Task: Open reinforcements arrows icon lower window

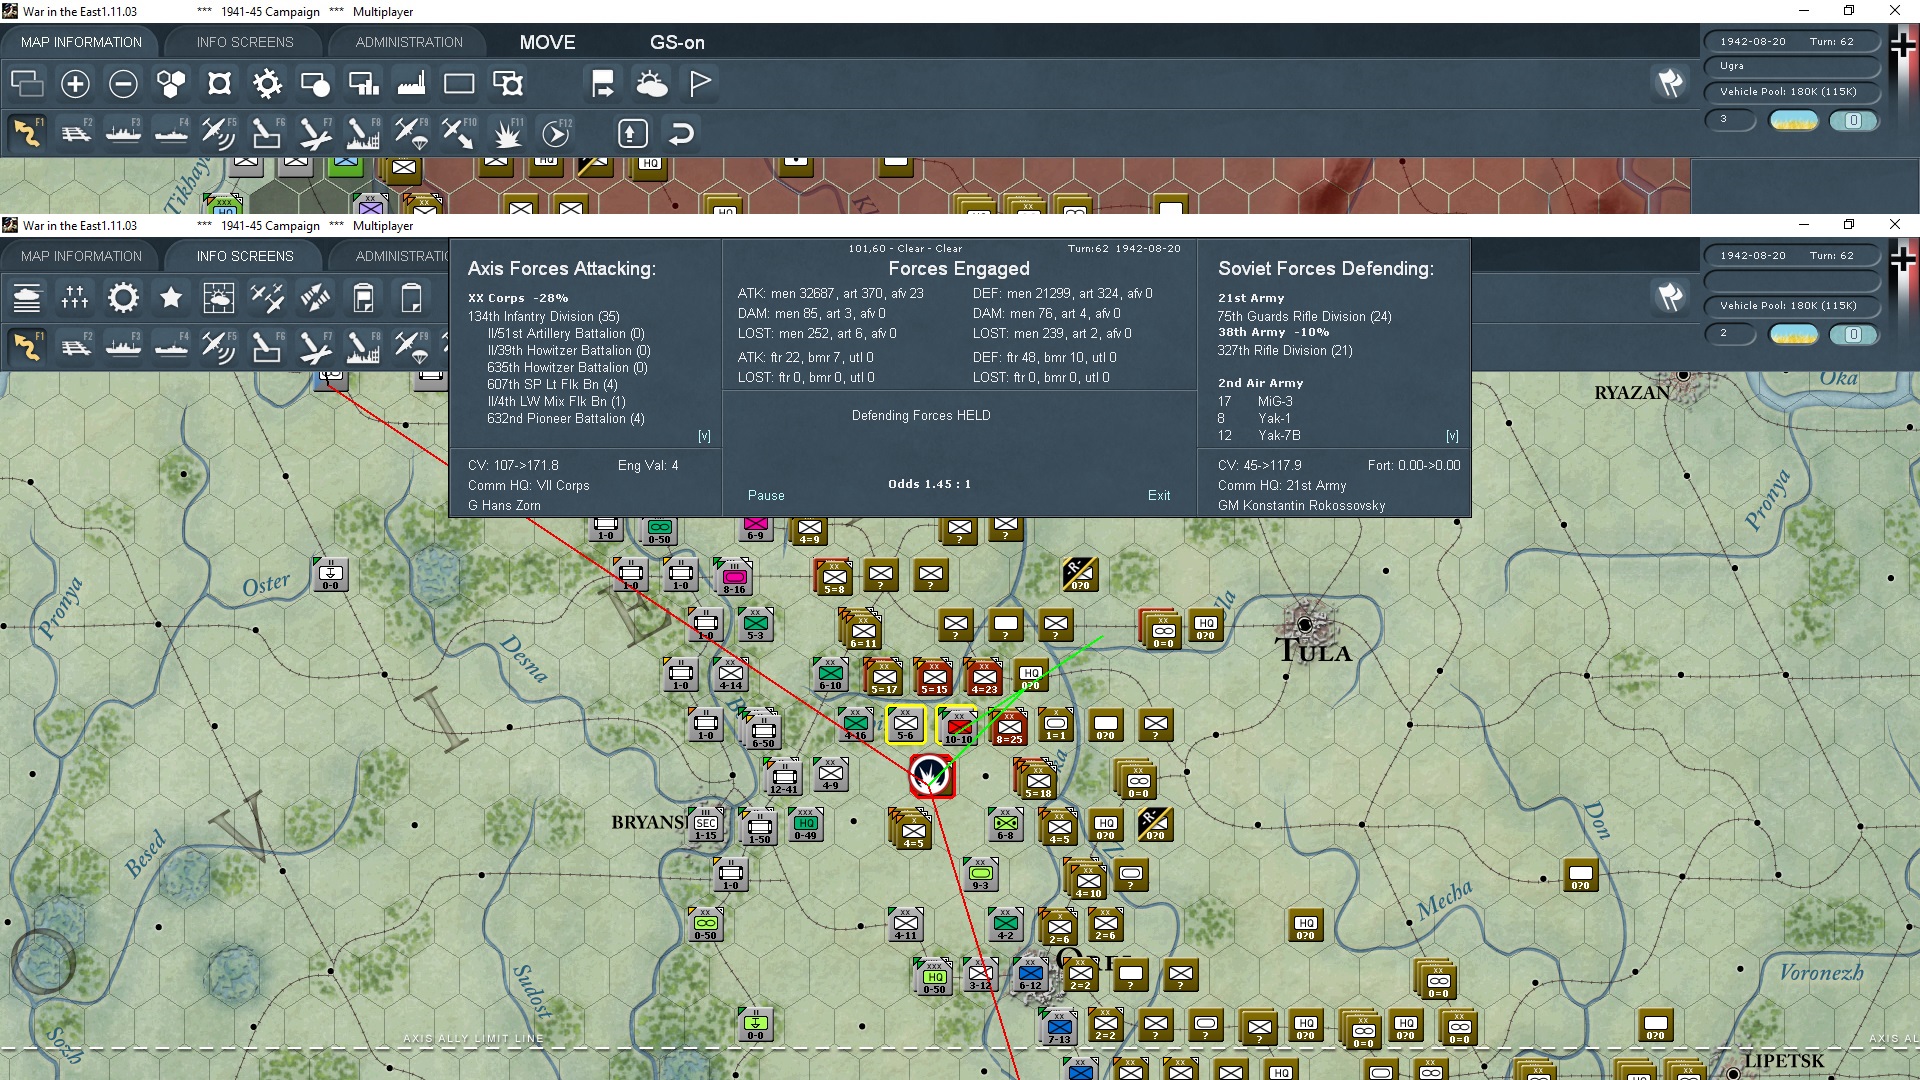Action: pyautogui.click(x=315, y=298)
